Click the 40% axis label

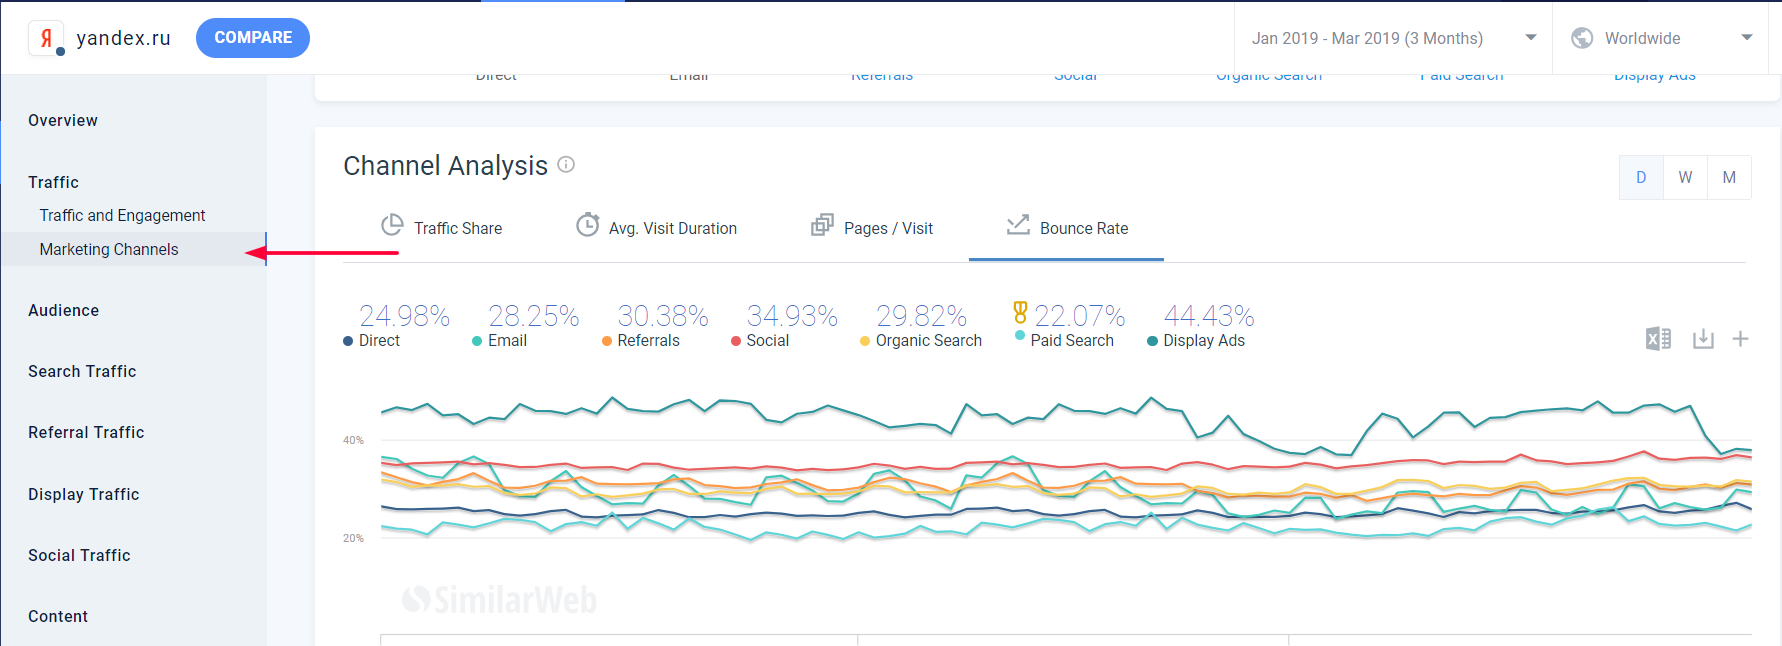click(353, 440)
